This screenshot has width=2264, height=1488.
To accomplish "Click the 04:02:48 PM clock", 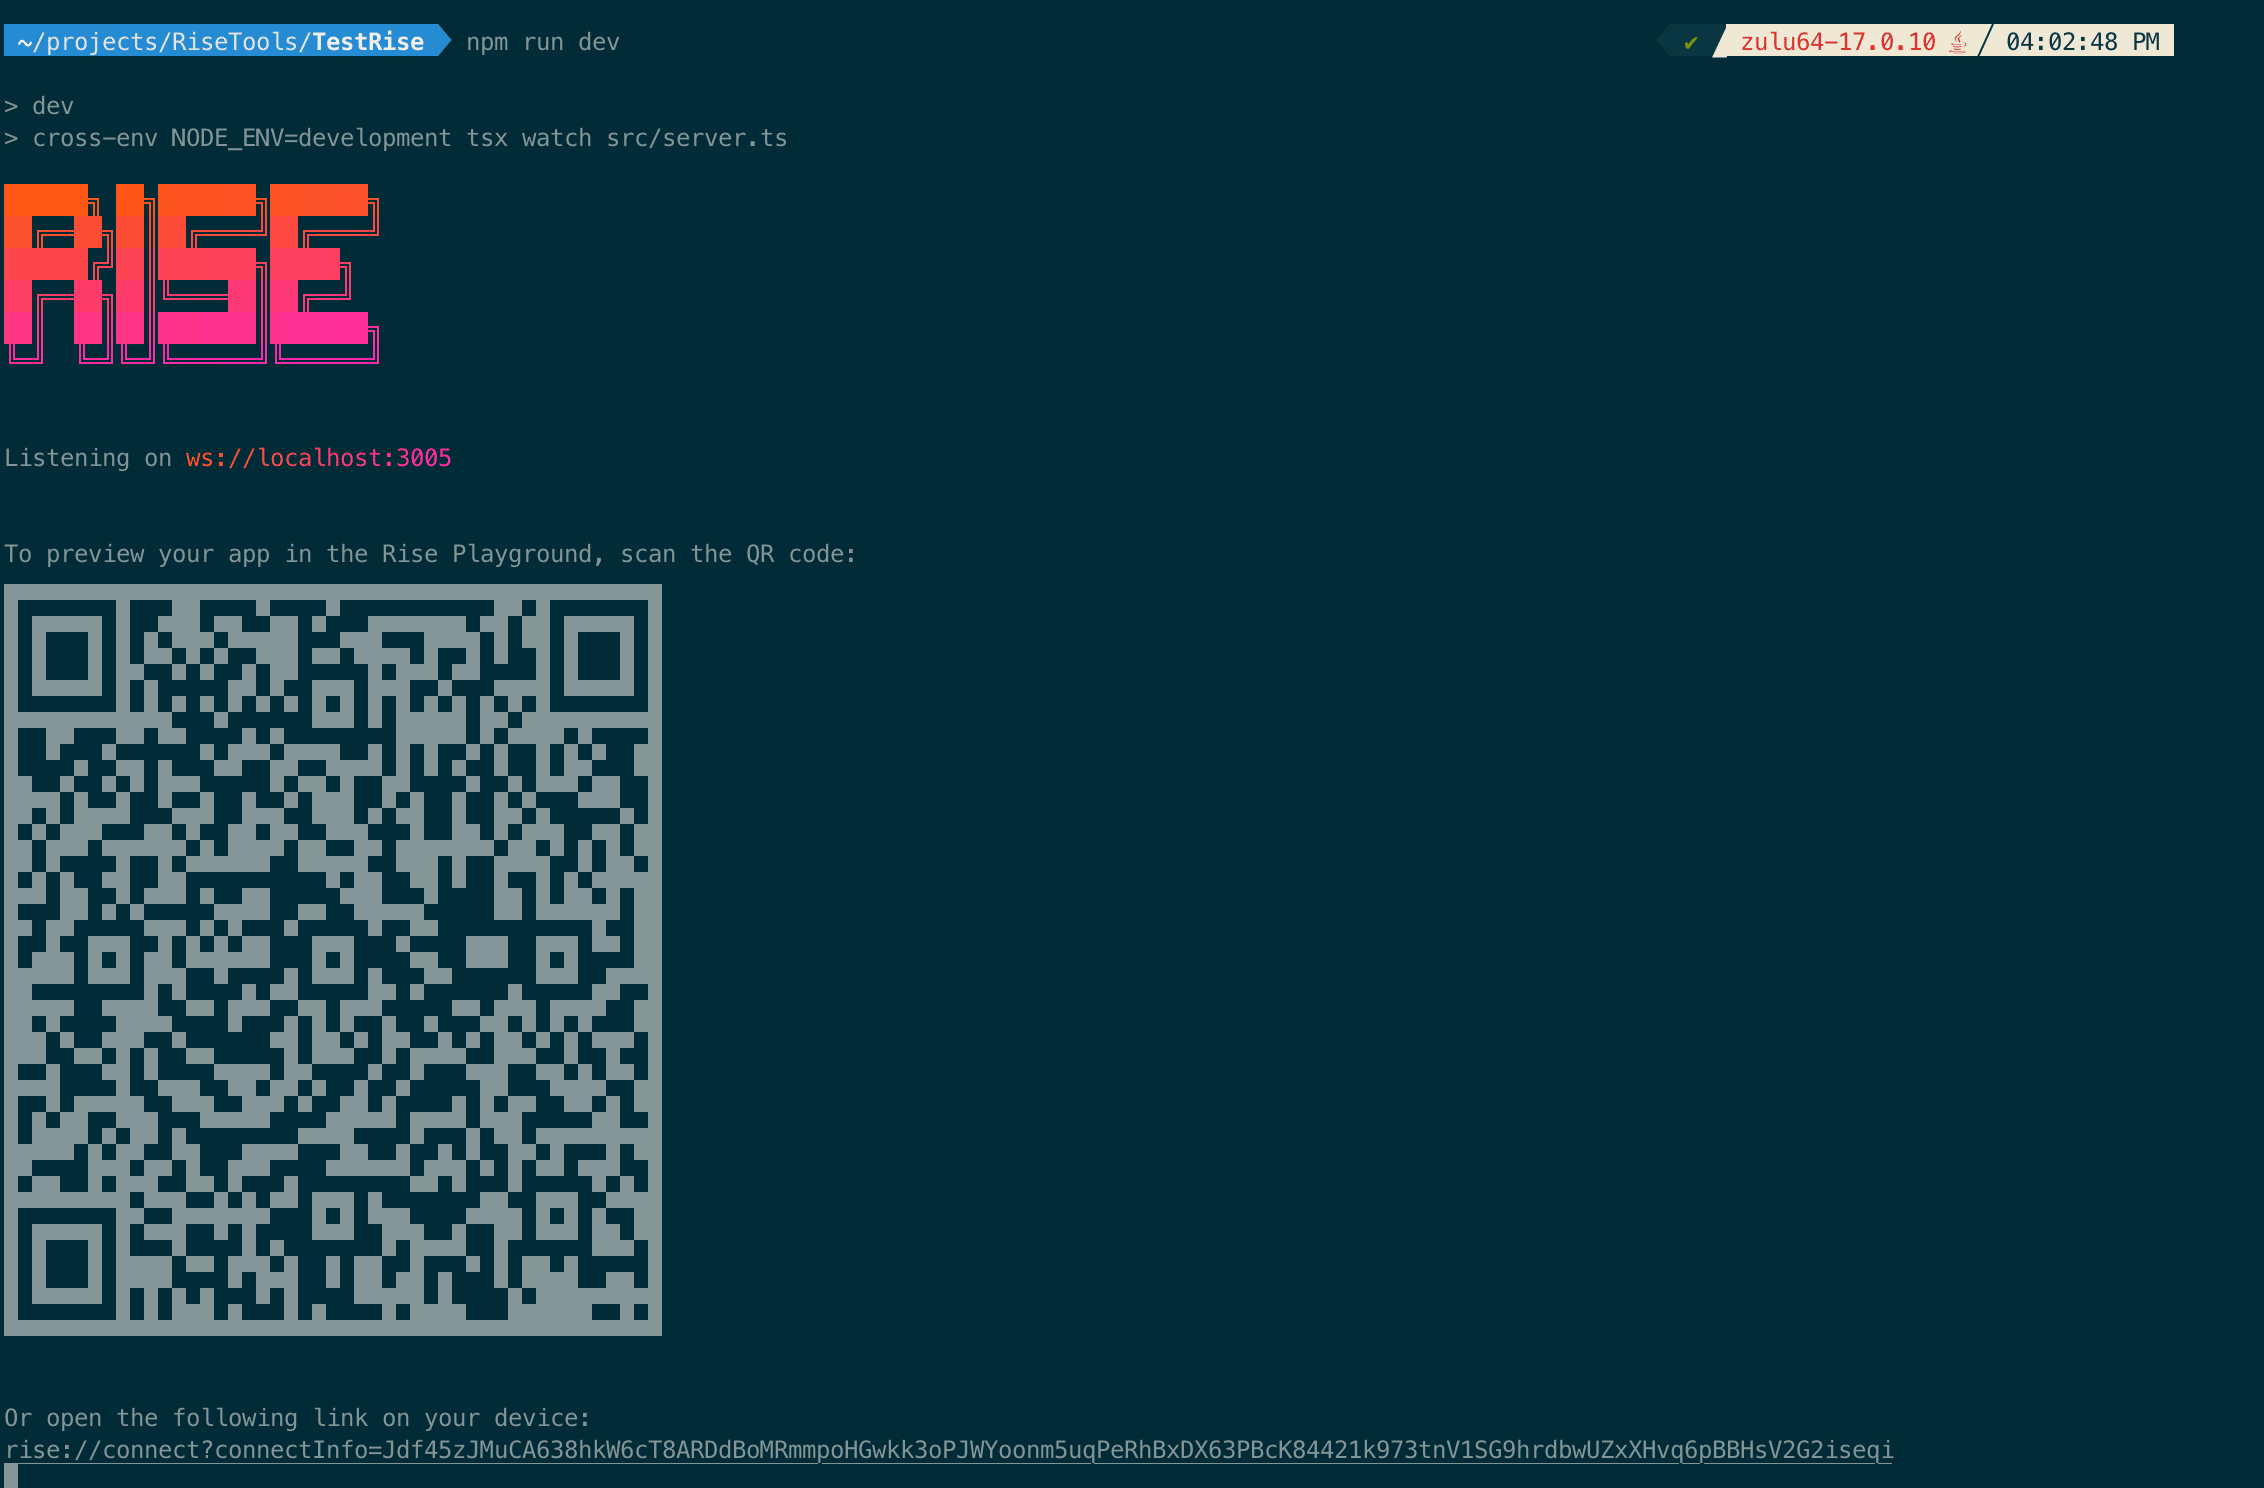I will coord(2083,42).
